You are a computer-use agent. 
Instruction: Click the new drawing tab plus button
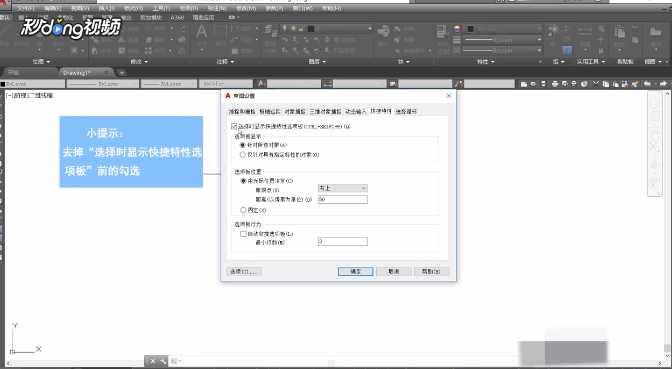click(x=122, y=72)
